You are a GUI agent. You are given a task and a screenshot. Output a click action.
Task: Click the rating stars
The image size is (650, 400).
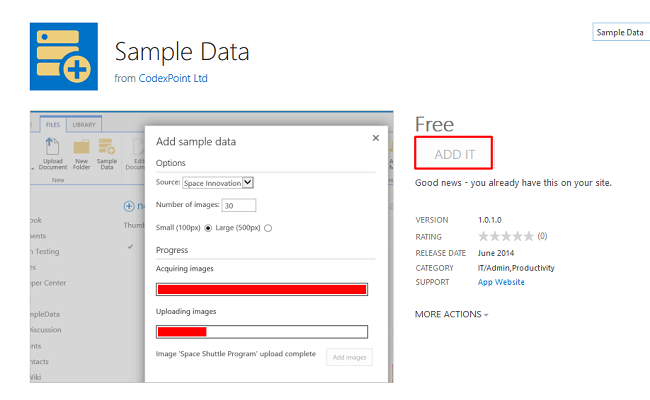pyautogui.click(x=506, y=236)
